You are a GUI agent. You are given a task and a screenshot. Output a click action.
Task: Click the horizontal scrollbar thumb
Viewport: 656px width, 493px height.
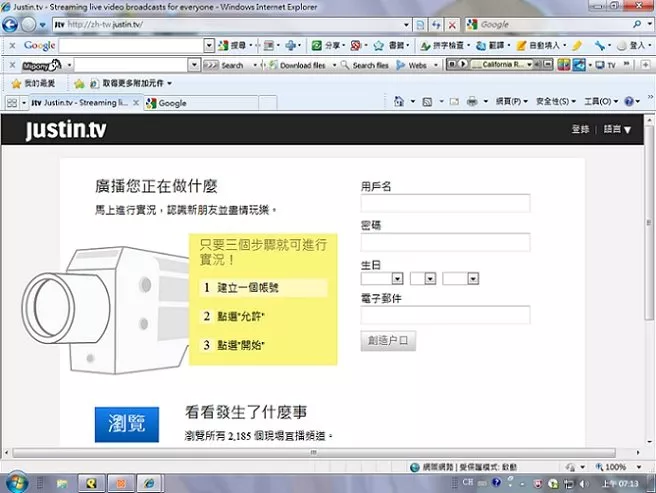(x=314, y=452)
